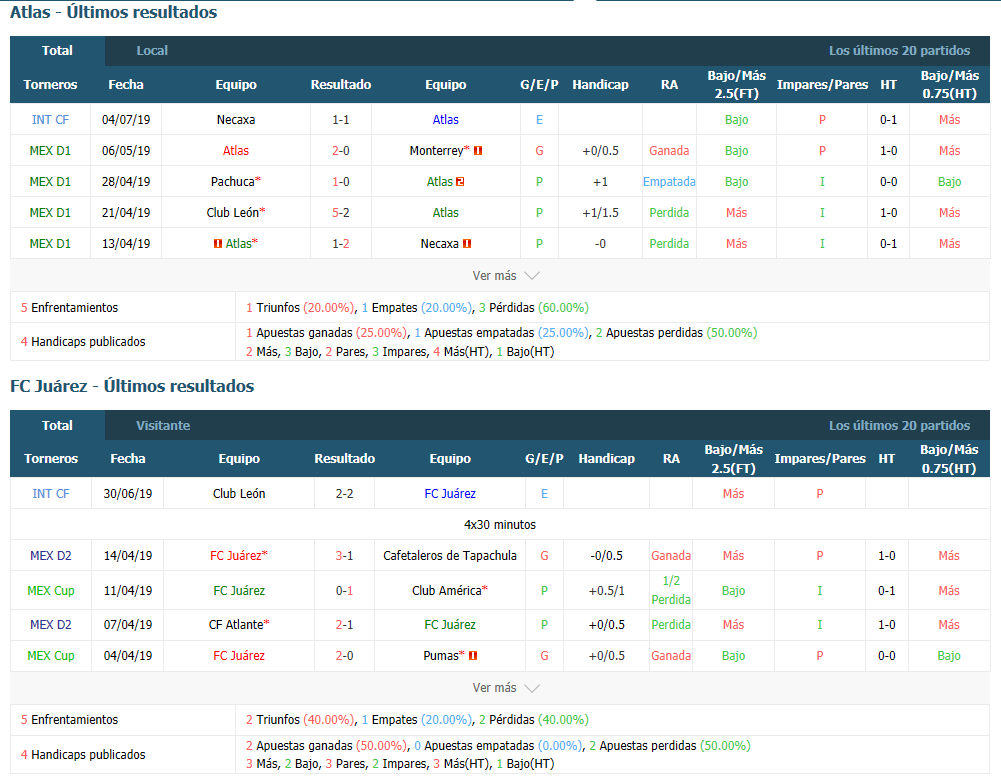
Task: Select the Total tab in FC Juárez section
Action: point(57,426)
